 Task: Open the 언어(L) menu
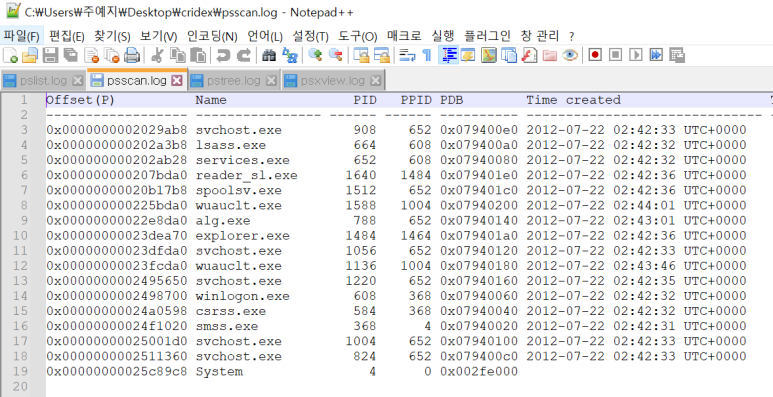tap(265, 36)
